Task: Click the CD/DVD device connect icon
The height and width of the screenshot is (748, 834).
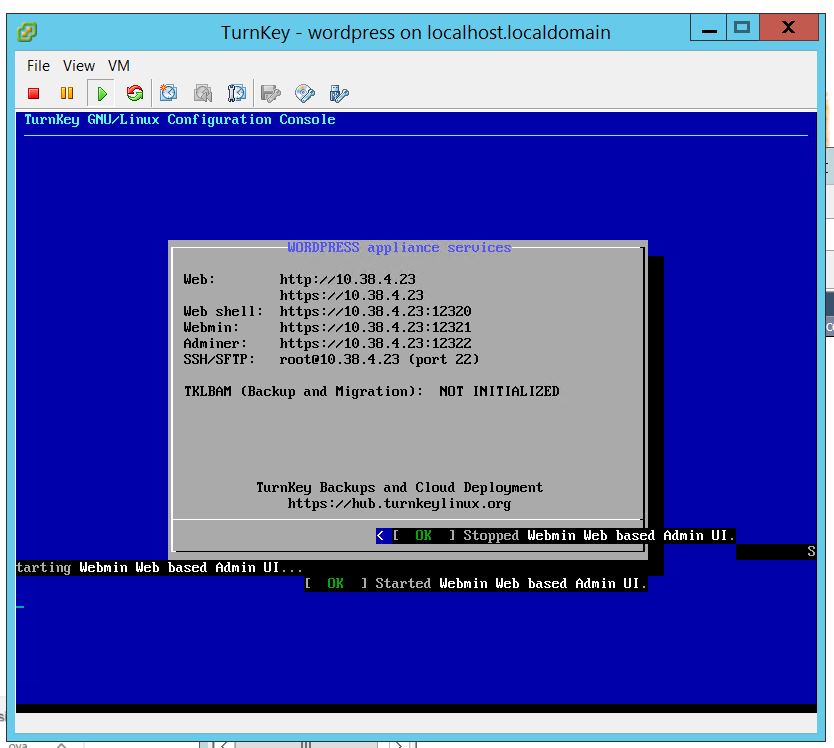Action: pos(304,94)
